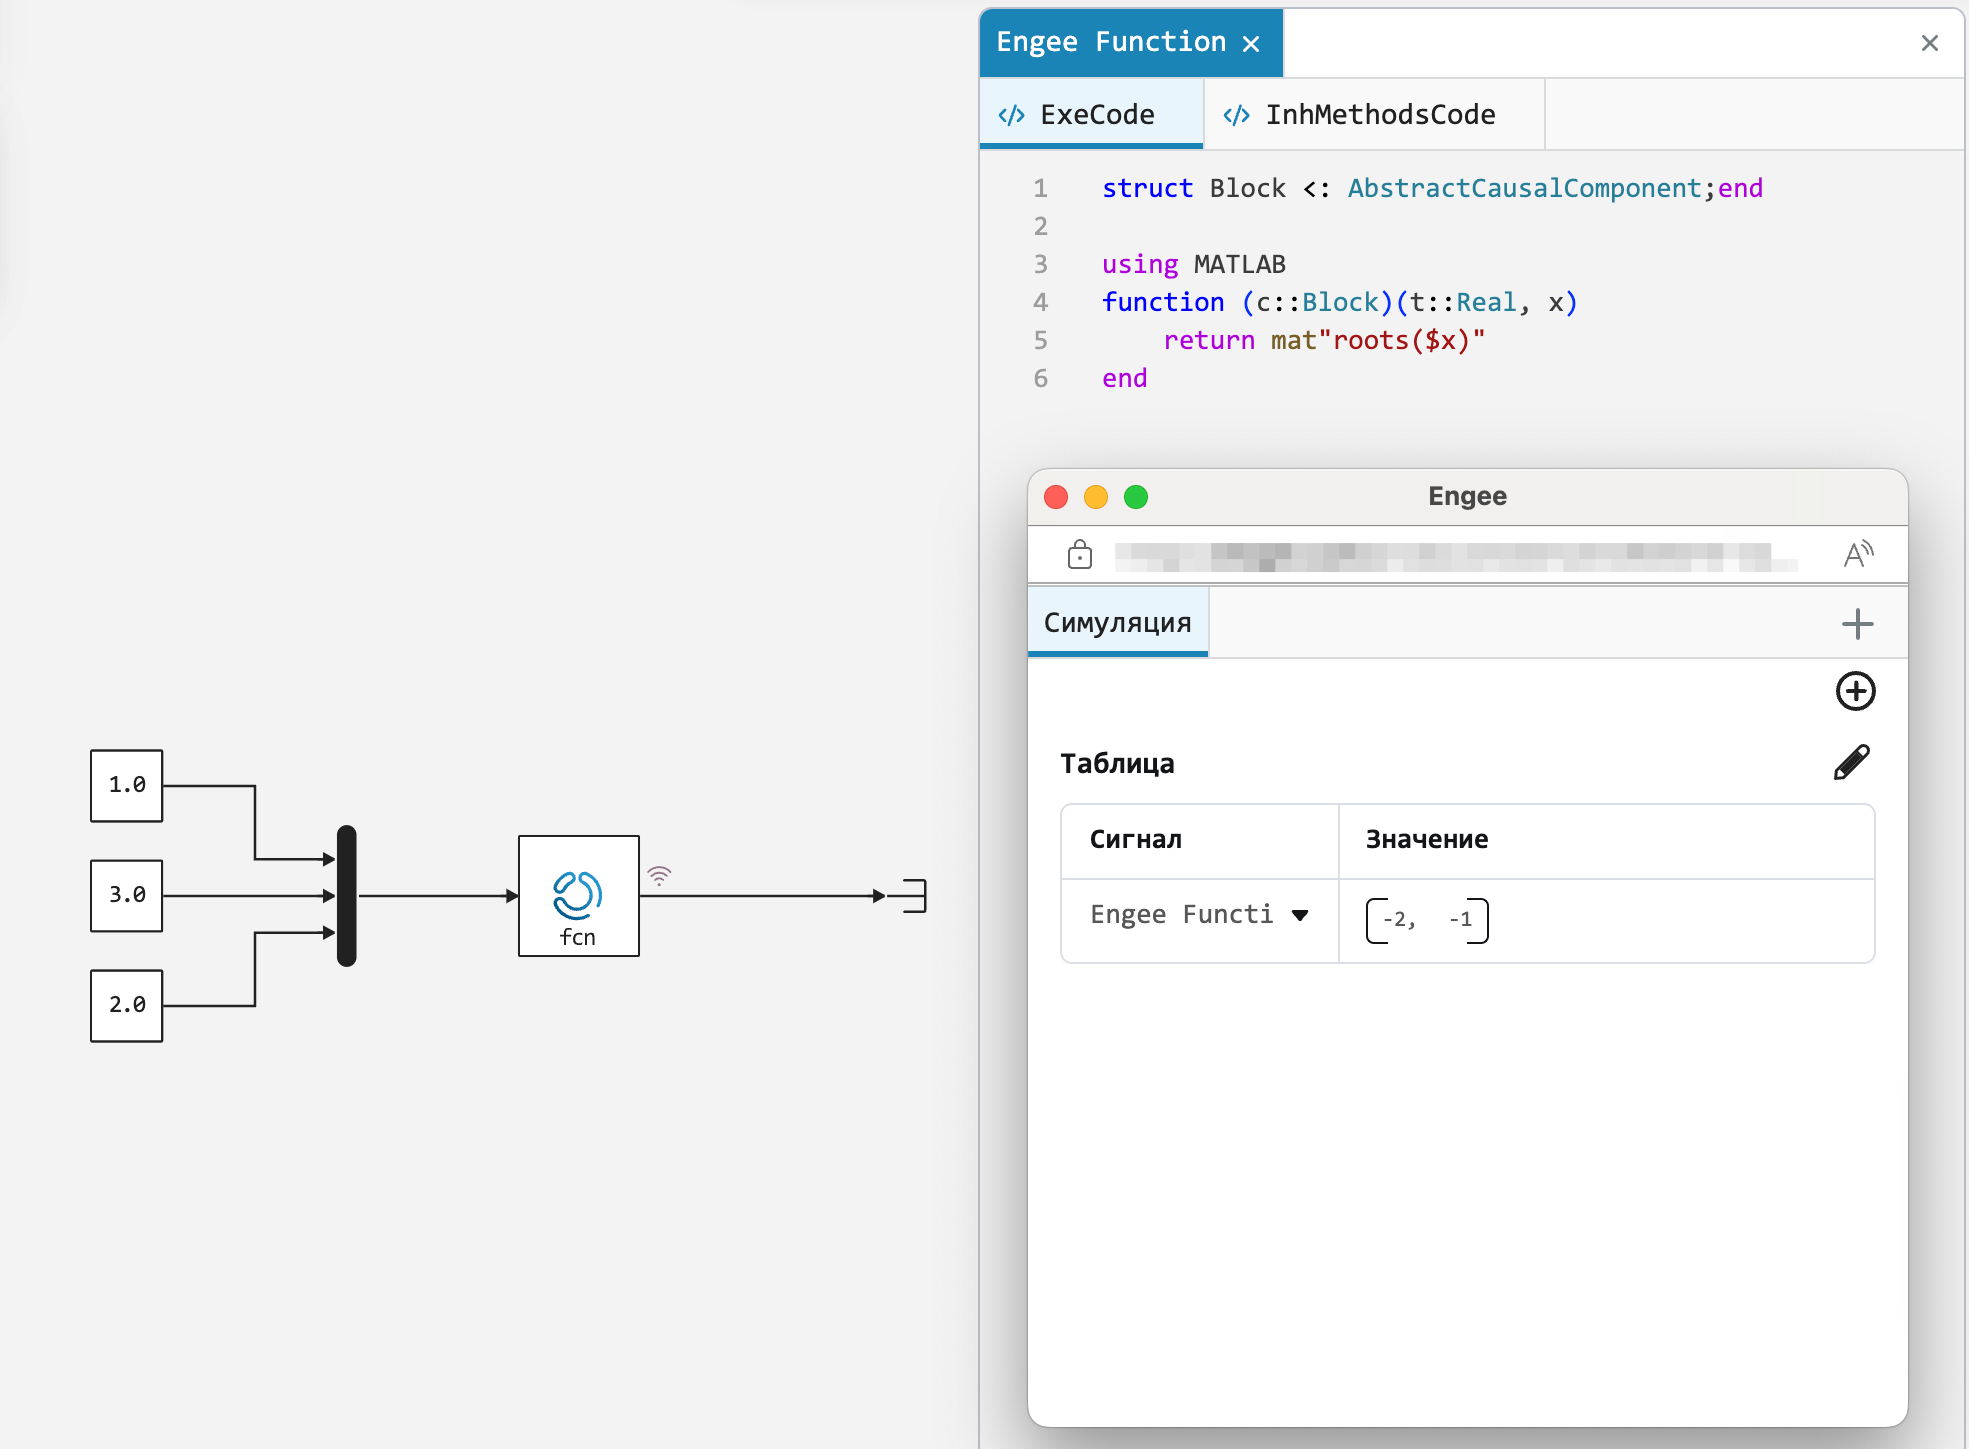Select the constant block 3.0
The height and width of the screenshot is (1449, 1969).
click(127, 895)
